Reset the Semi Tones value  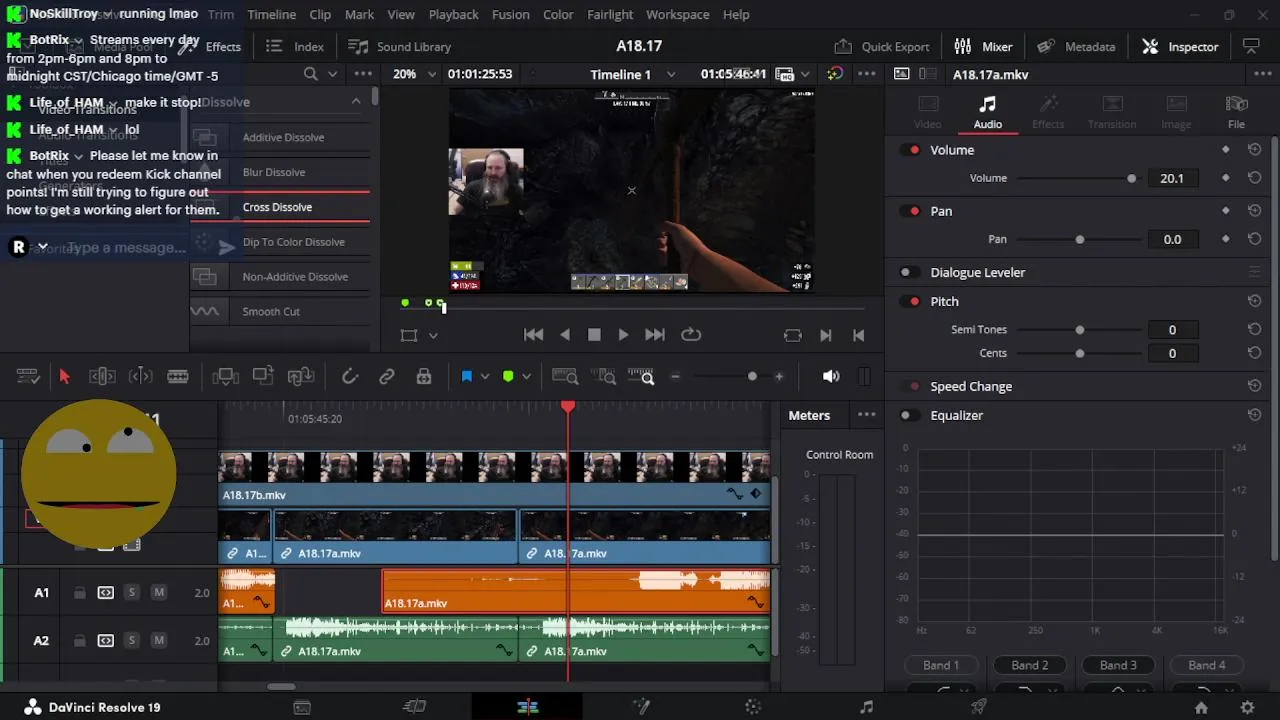1254,329
